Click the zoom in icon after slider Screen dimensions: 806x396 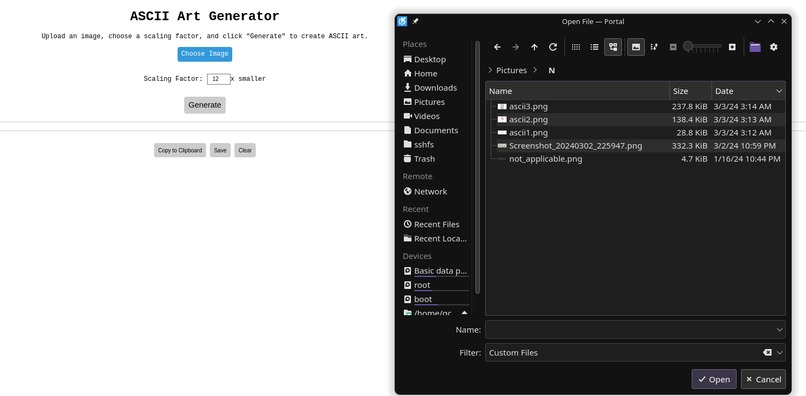pos(732,47)
